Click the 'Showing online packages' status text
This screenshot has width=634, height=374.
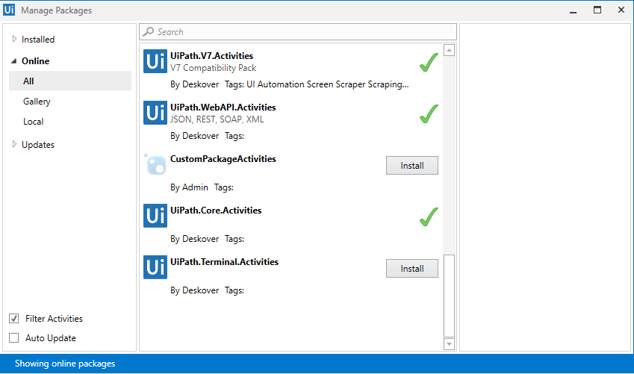pos(65,363)
